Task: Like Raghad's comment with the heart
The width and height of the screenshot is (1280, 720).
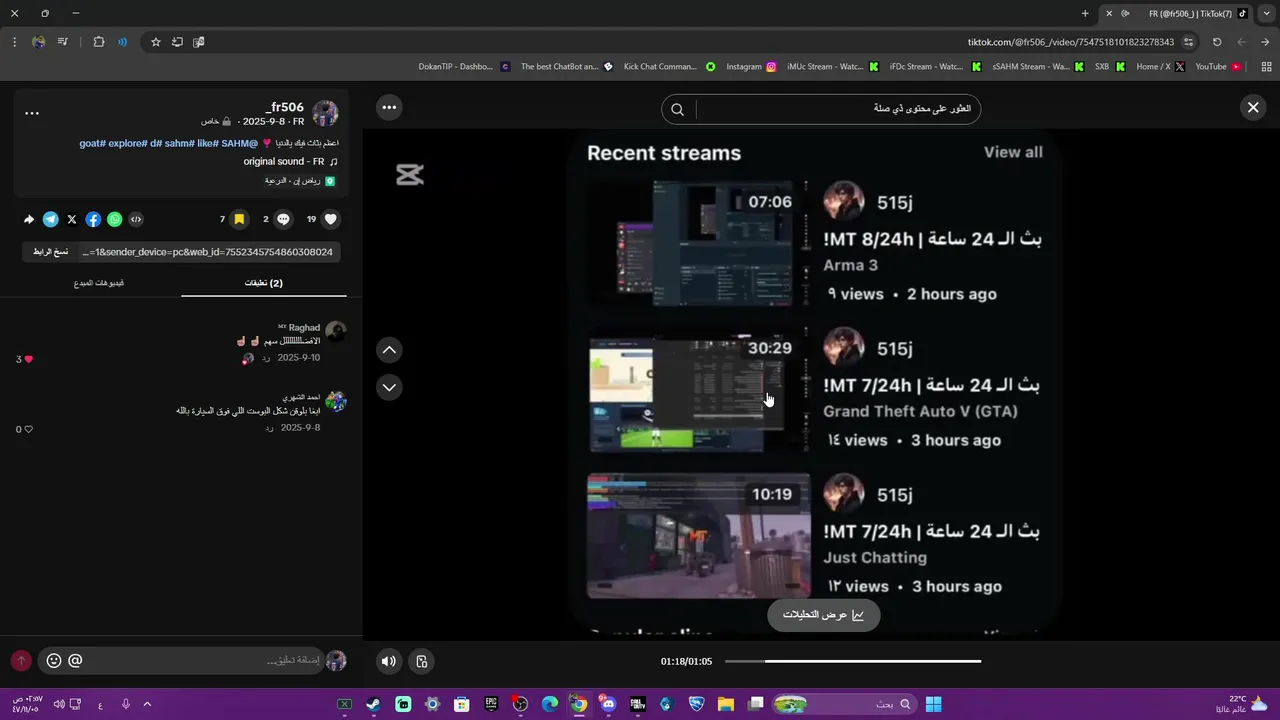Action: 28,359
